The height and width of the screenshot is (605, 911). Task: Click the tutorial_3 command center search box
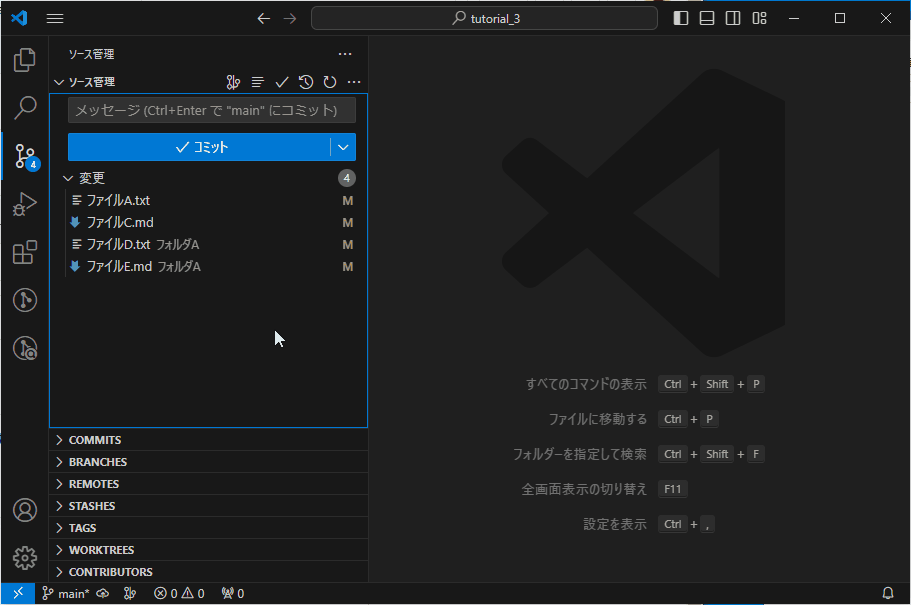(x=485, y=19)
